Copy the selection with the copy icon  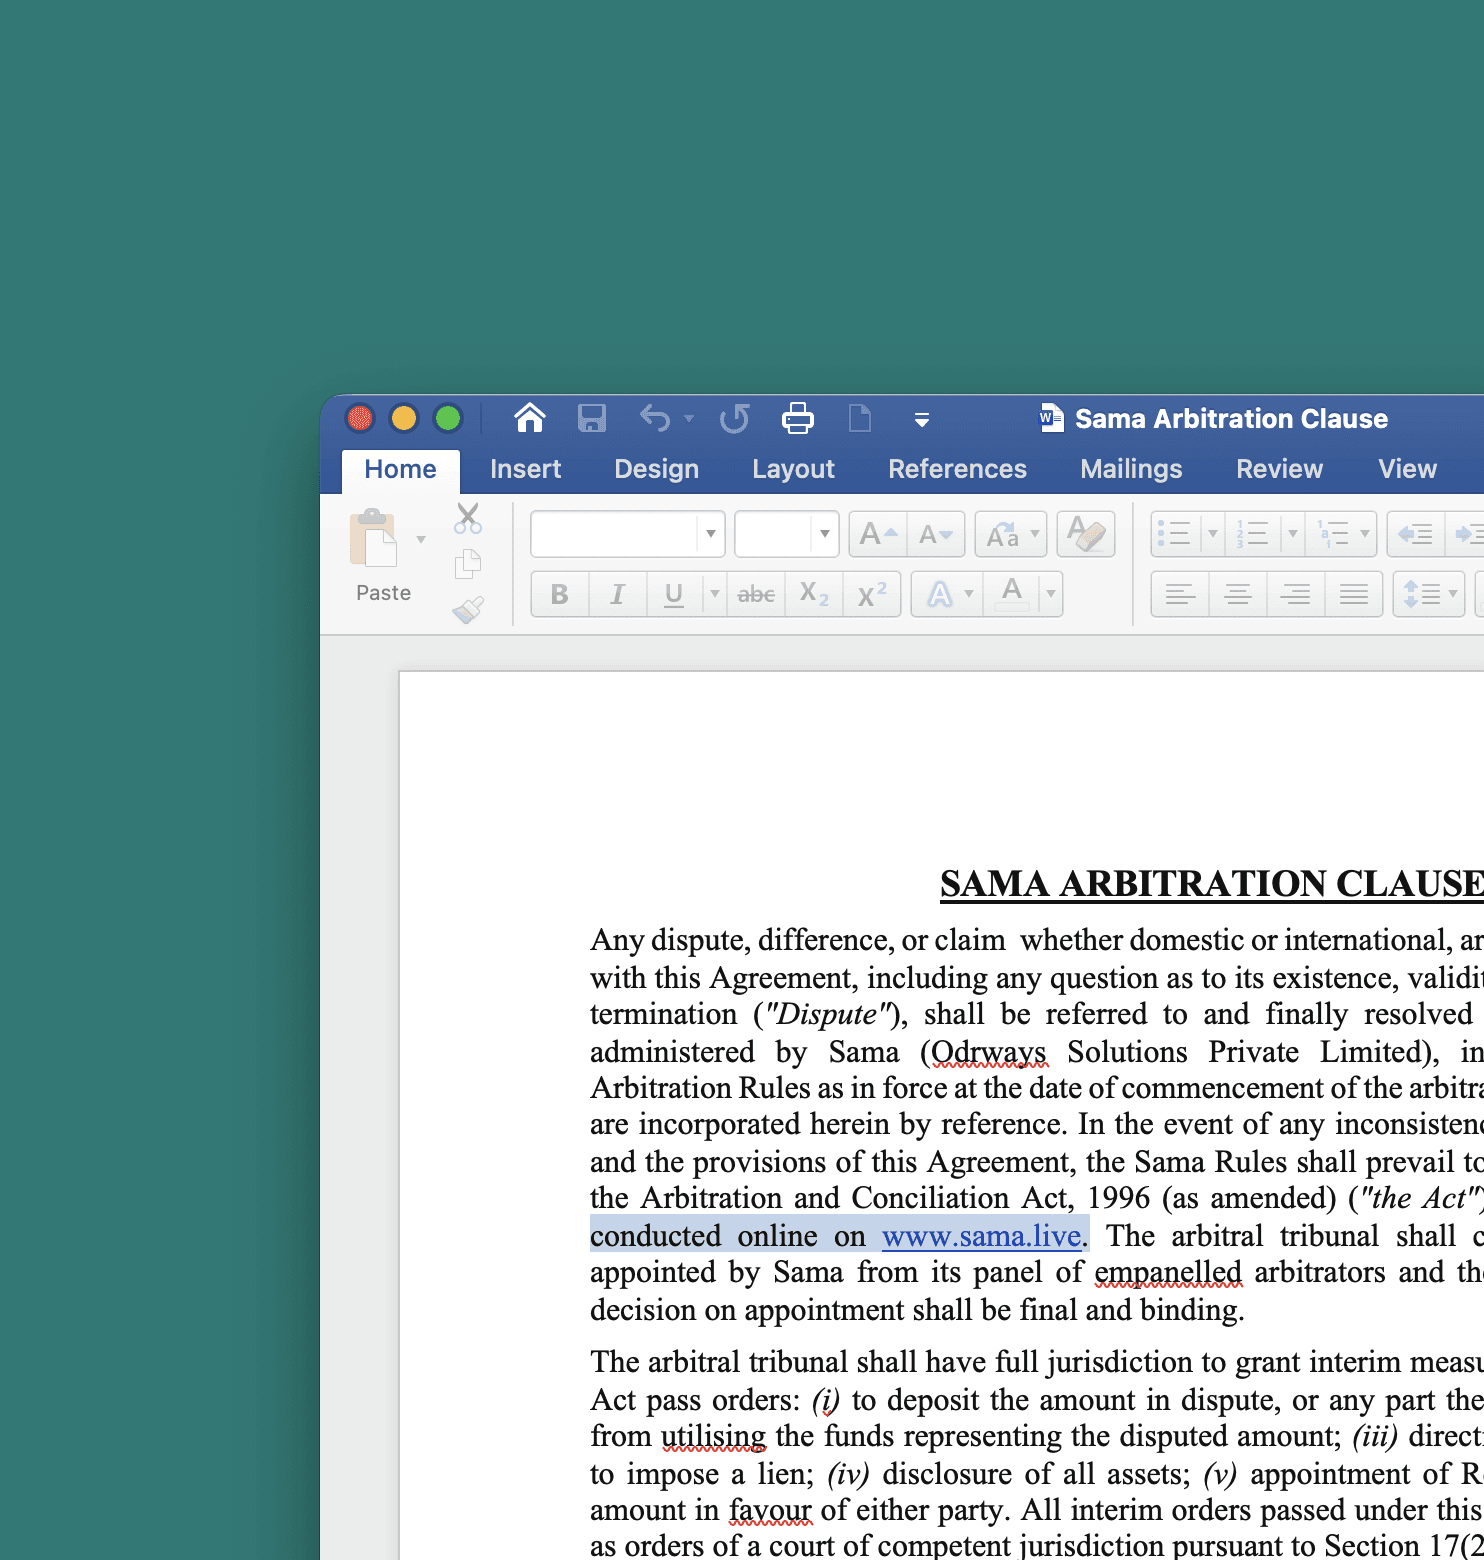pos(468,564)
